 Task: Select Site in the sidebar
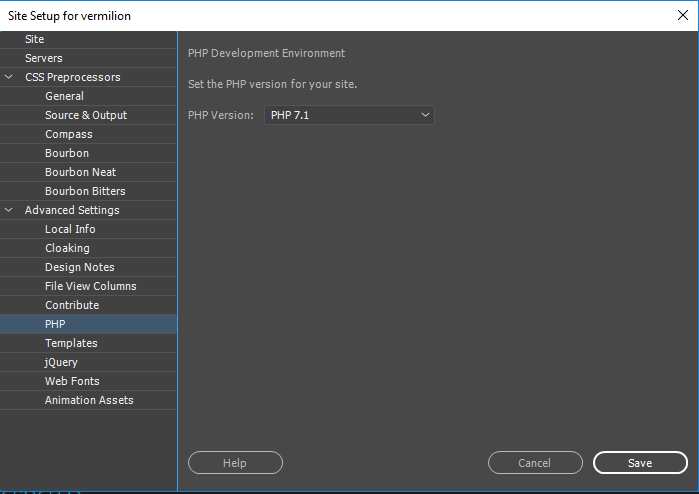(x=35, y=39)
